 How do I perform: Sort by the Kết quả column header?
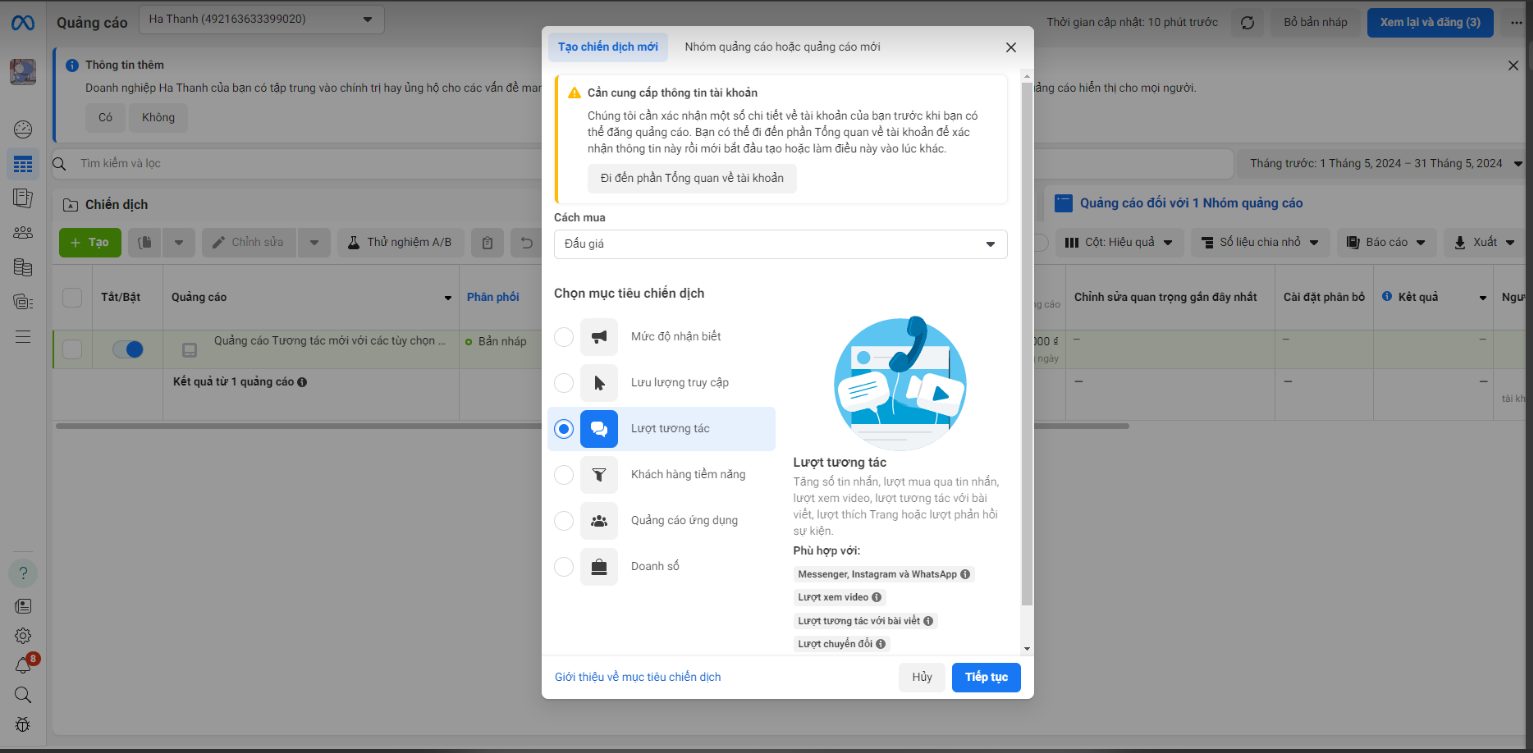[1434, 298]
